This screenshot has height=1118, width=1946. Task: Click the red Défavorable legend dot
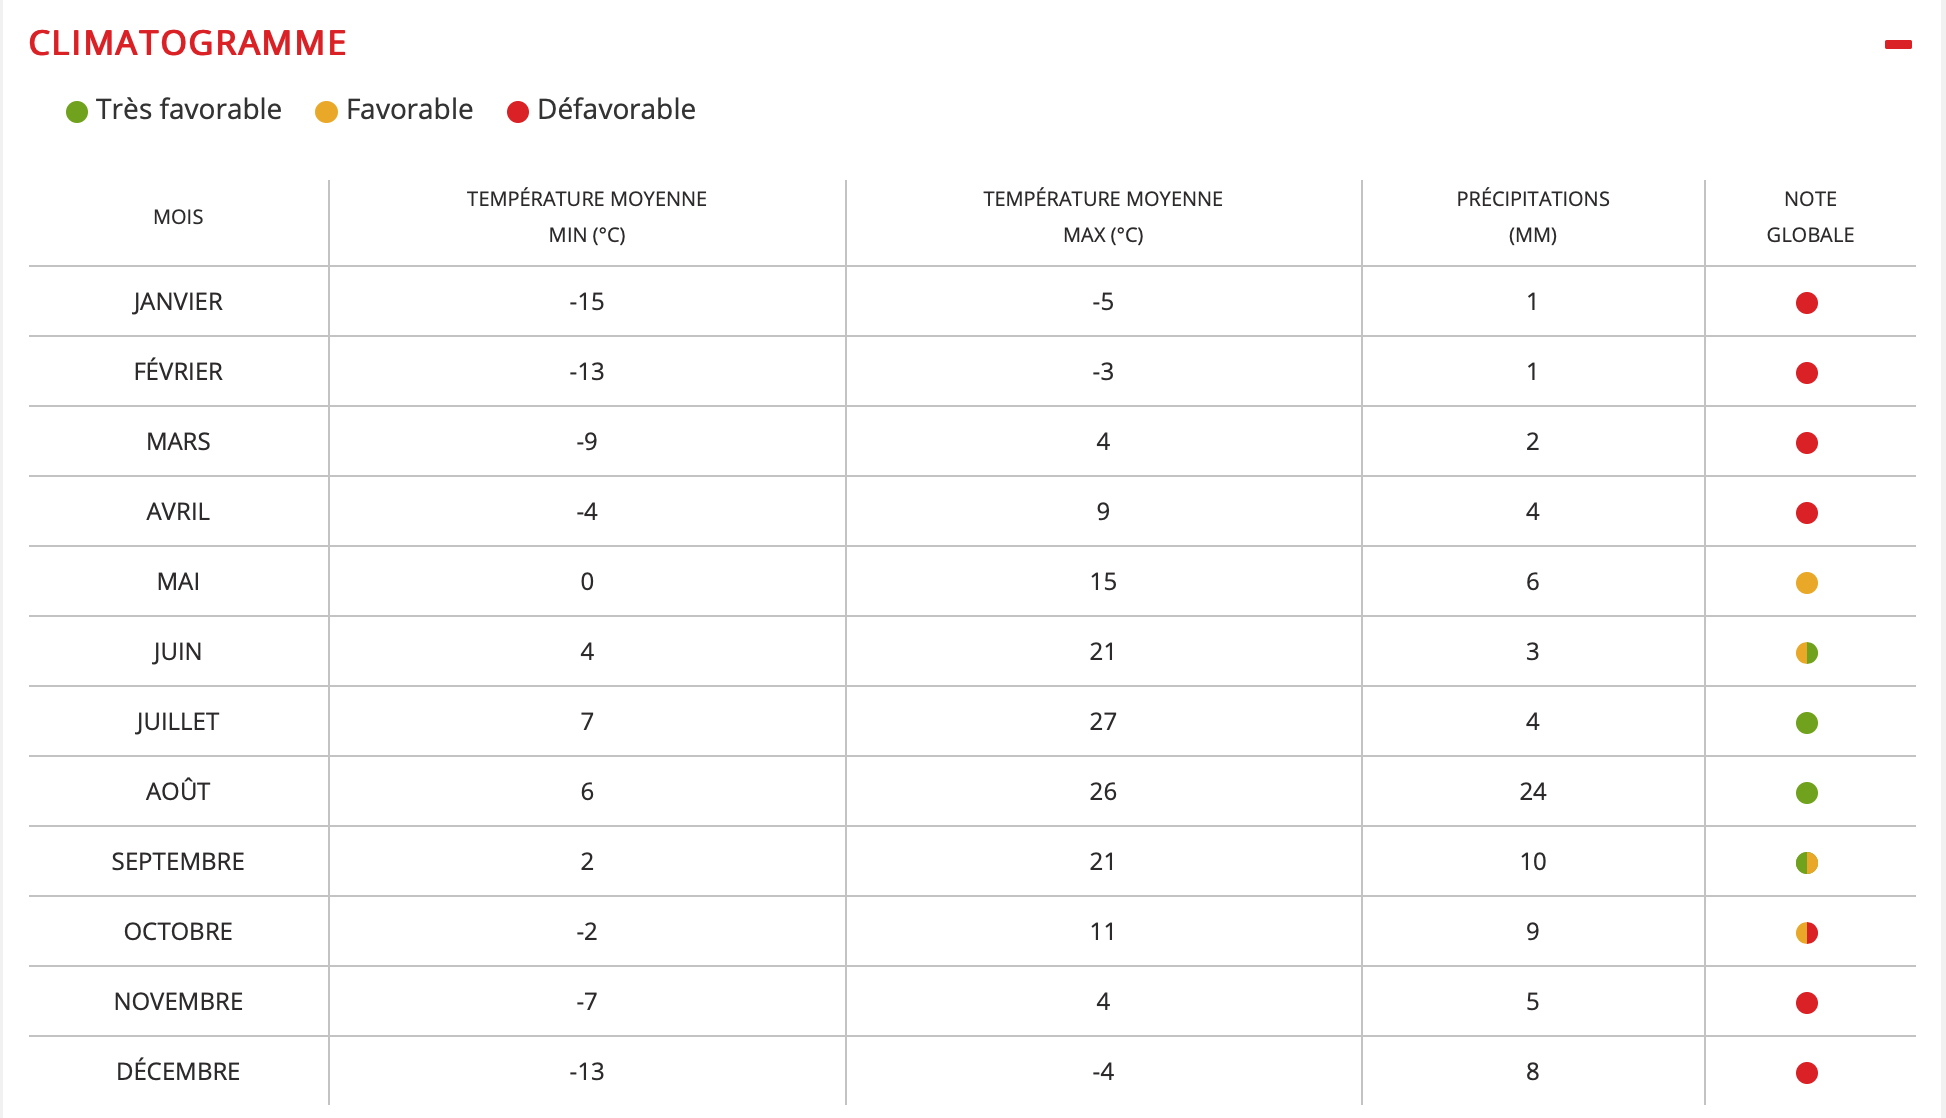(x=517, y=112)
